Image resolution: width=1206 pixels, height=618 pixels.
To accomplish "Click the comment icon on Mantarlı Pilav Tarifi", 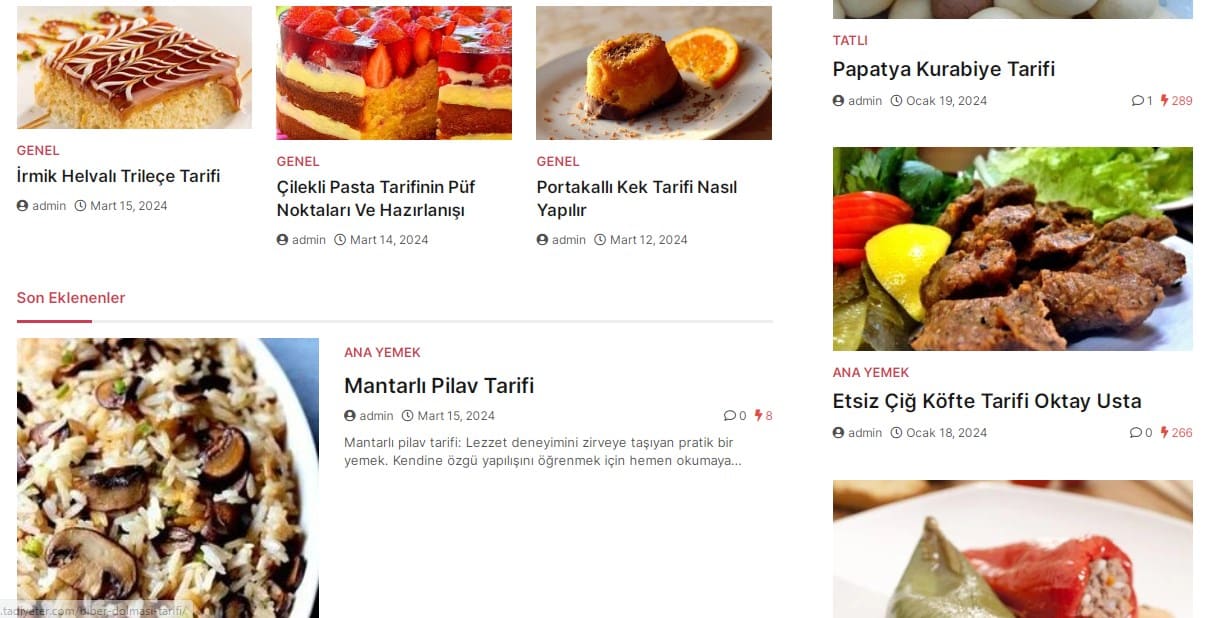I will (729, 416).
